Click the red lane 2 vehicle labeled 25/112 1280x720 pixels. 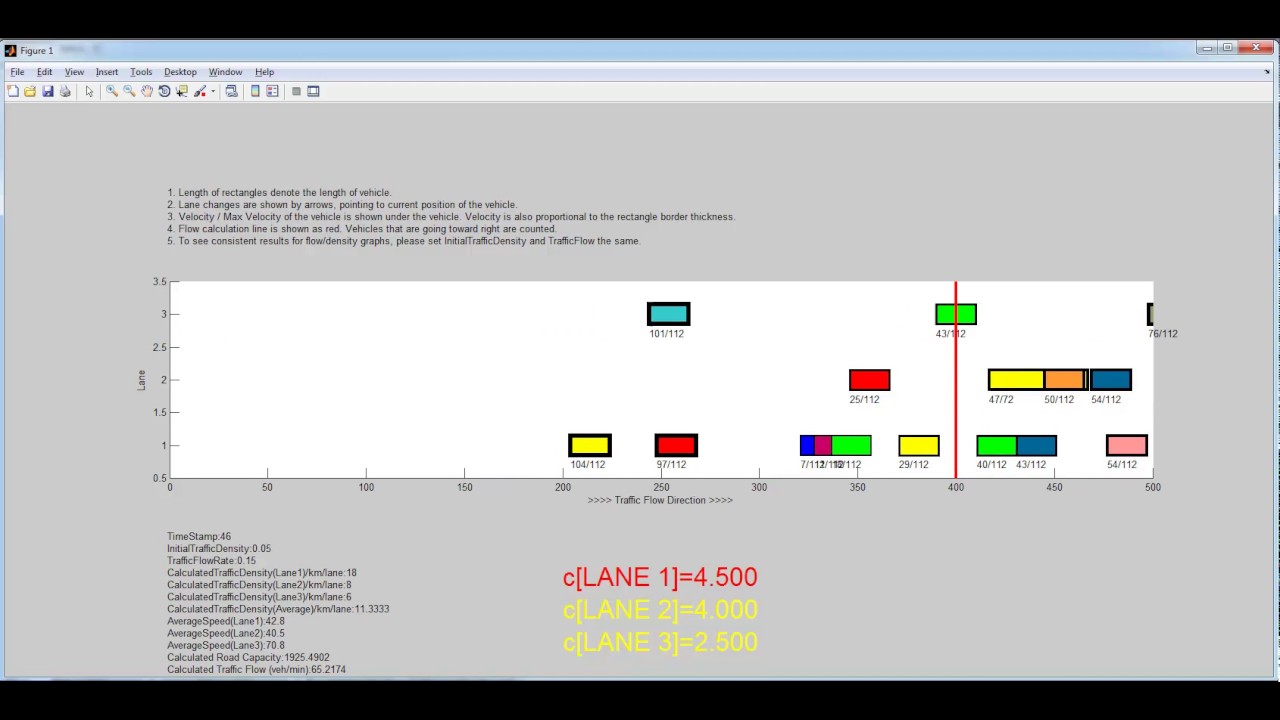point(869,380)
